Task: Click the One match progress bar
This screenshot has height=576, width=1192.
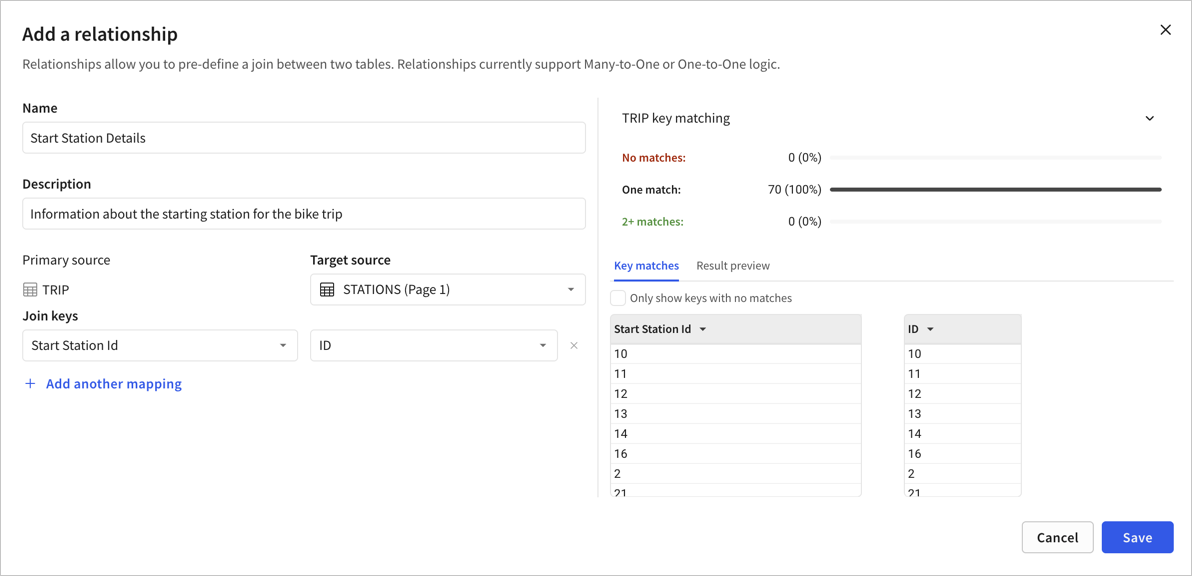Action: (995, 190)
